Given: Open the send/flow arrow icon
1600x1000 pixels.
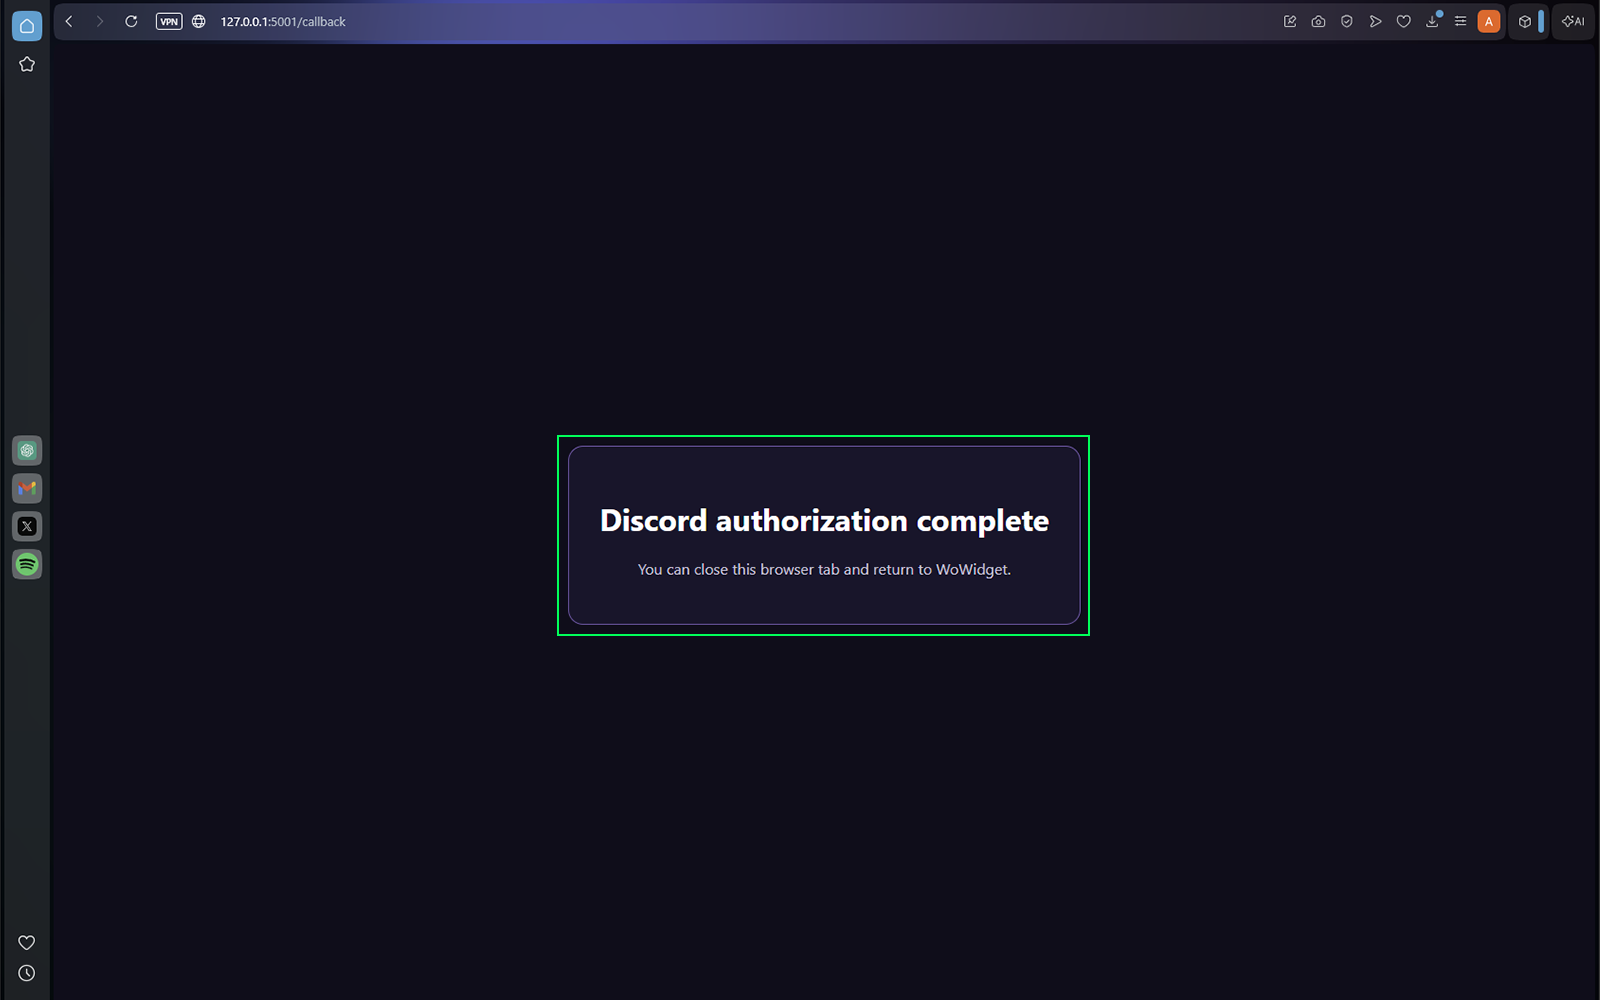Looking at the screenshot, I should [1375, 21].
